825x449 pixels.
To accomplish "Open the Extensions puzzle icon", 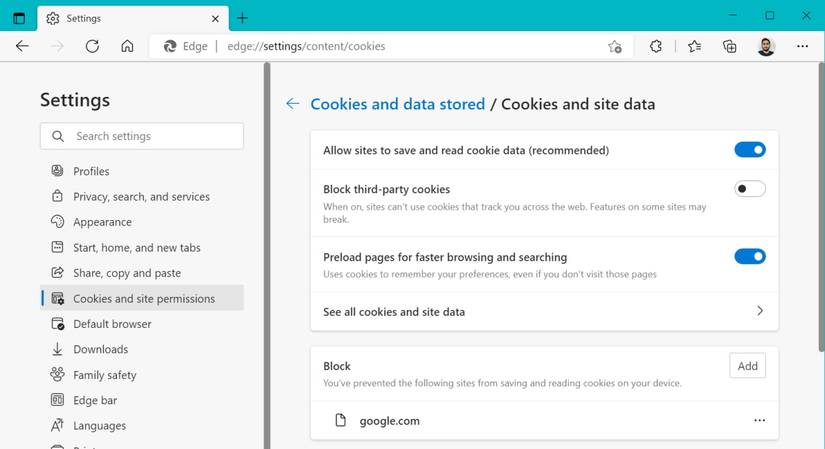I will 656,46.
